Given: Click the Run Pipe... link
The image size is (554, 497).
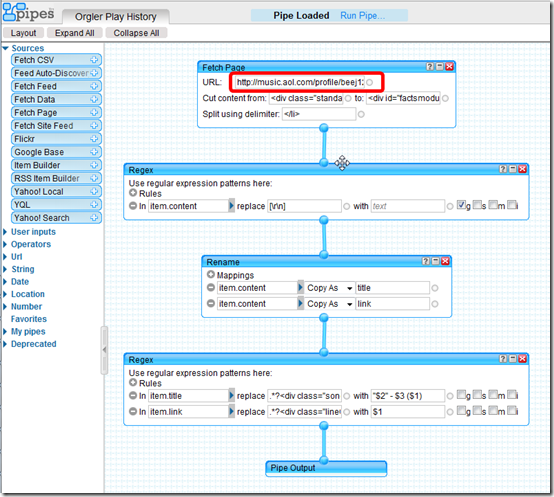Looking at the screenshot, I should (x=362, y=16).
